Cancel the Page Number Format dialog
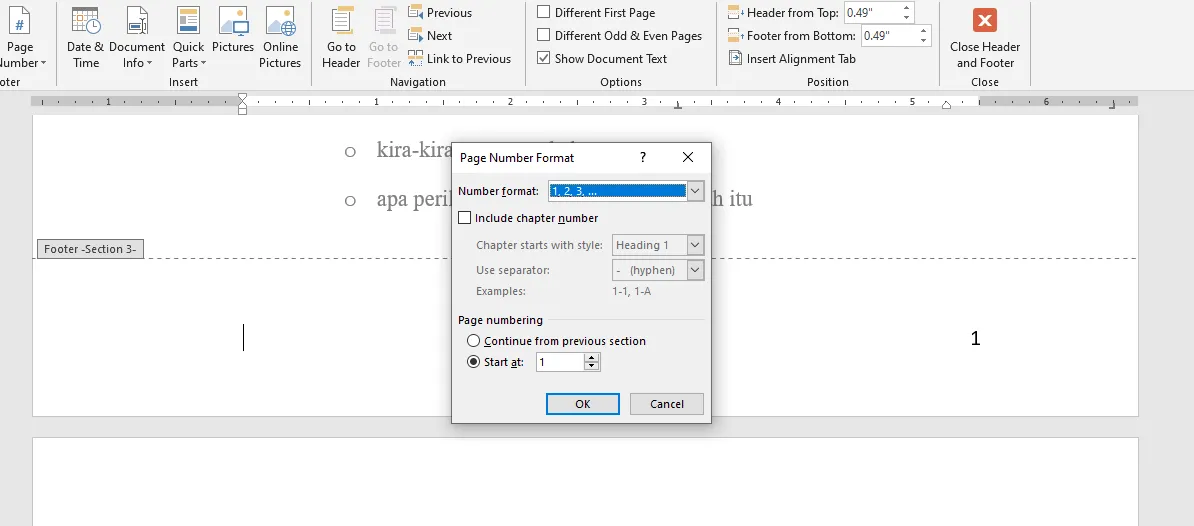 point(666,404)
